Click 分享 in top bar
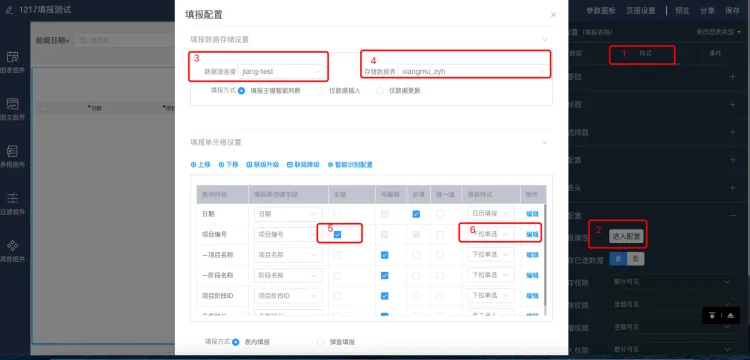Screen dimensions: 750x360 pos(707,11)
